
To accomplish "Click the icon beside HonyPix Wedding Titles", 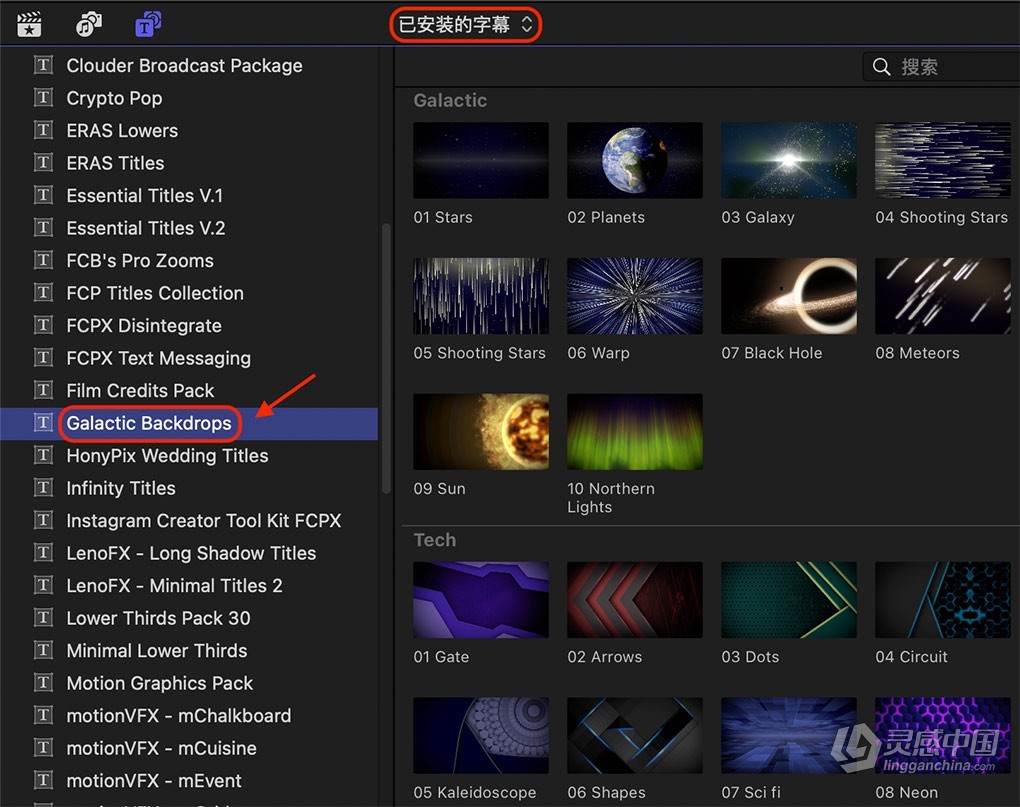I will (43, 455).
